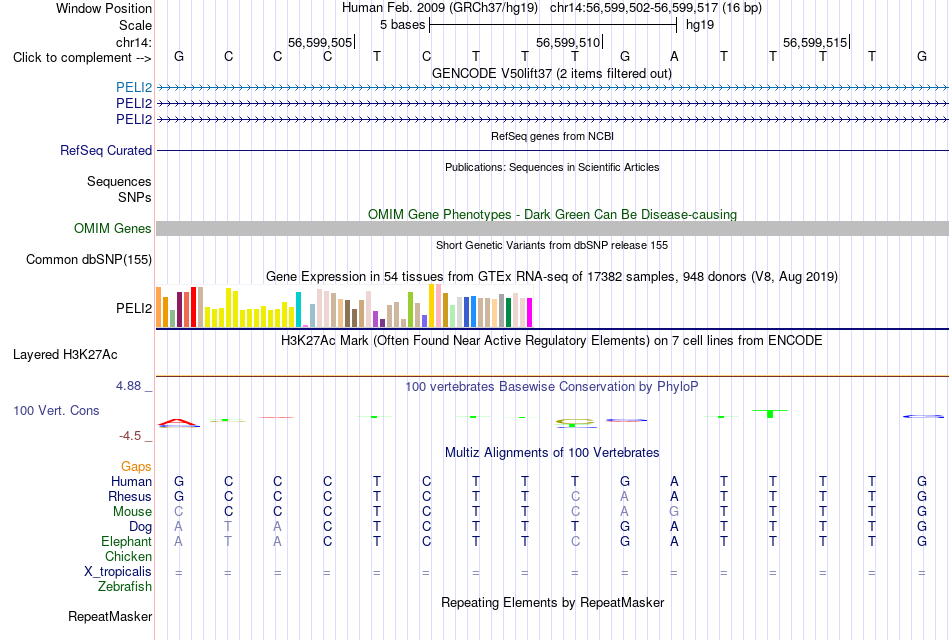Image resolution: width=950 pixels, height=640 pixels.
Task: Open the GENCODE V50lift37 track title
Action: [x=552, y=73]
